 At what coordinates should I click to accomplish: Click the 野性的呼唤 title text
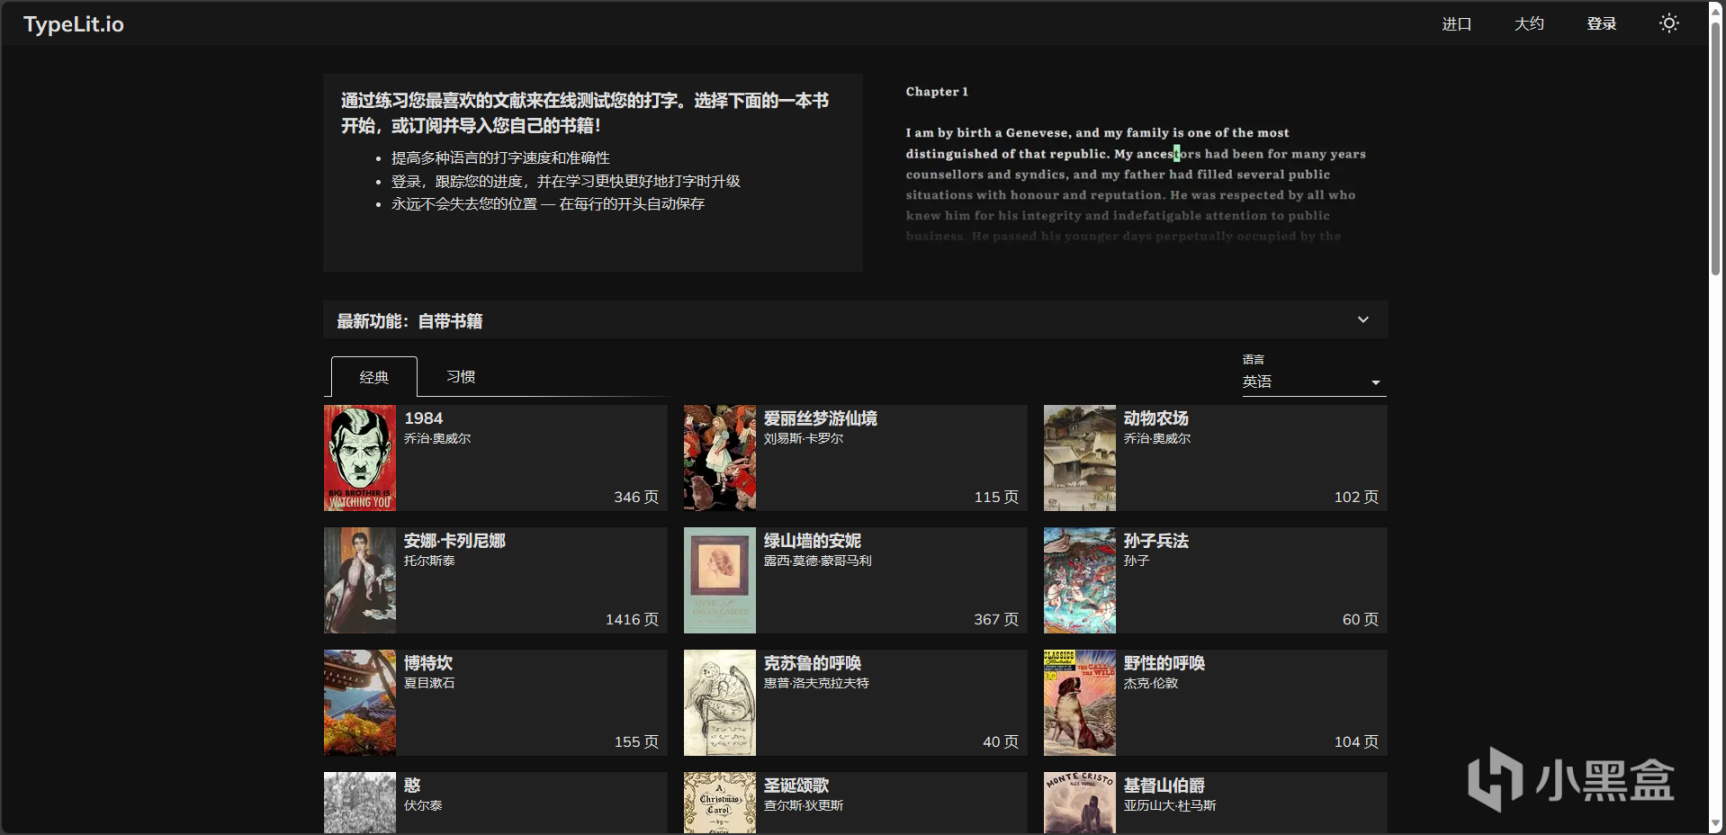(x=1164, y=663)
